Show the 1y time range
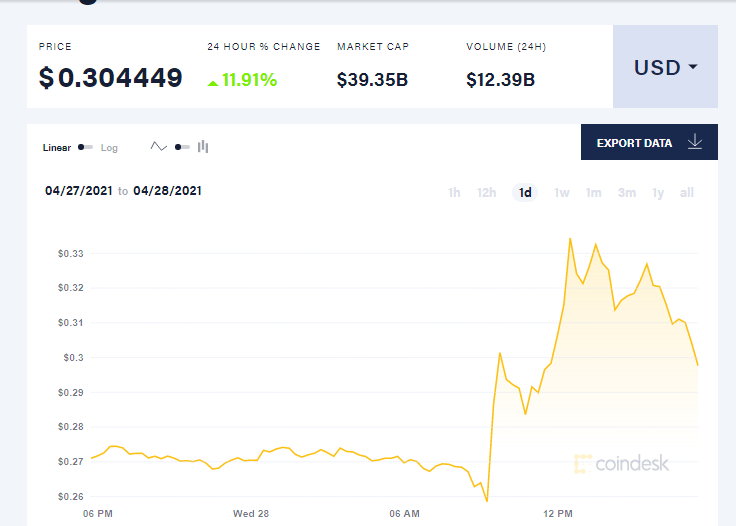The height and width of the screenshot is (526, 736). [658, 192]
